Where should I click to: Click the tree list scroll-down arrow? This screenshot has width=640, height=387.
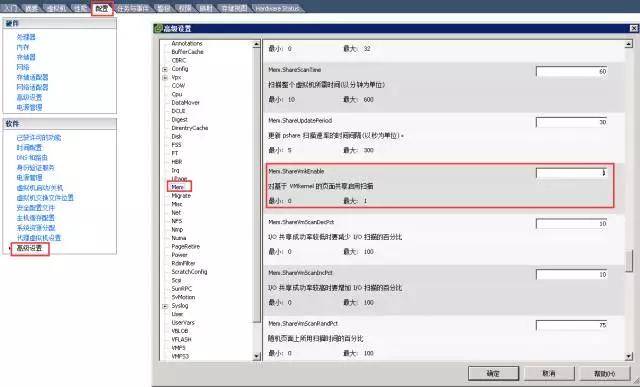257,356
